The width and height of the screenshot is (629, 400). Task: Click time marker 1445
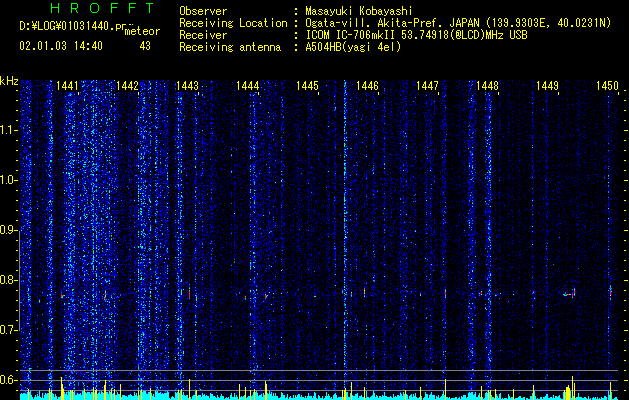click(x=307, y=86)
